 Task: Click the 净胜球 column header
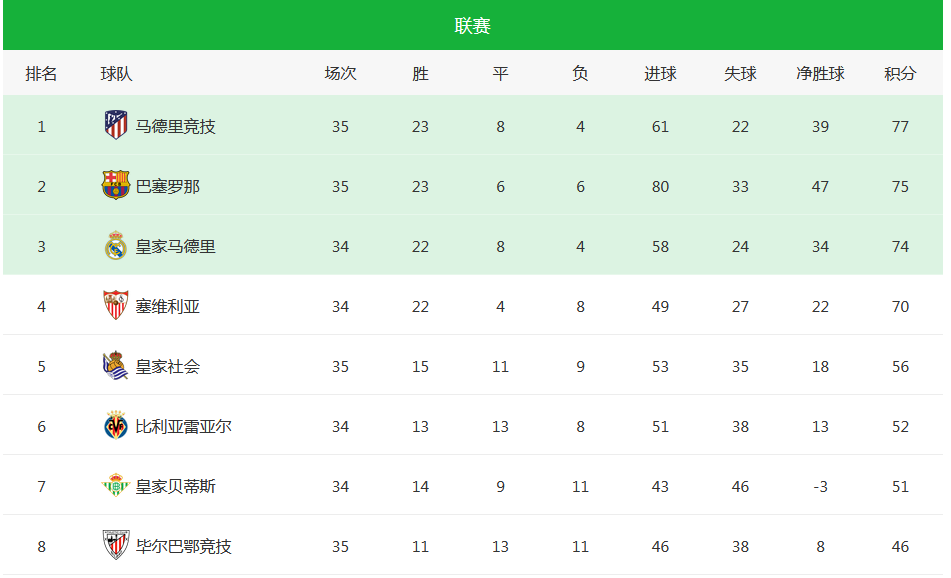pos(820,74)
